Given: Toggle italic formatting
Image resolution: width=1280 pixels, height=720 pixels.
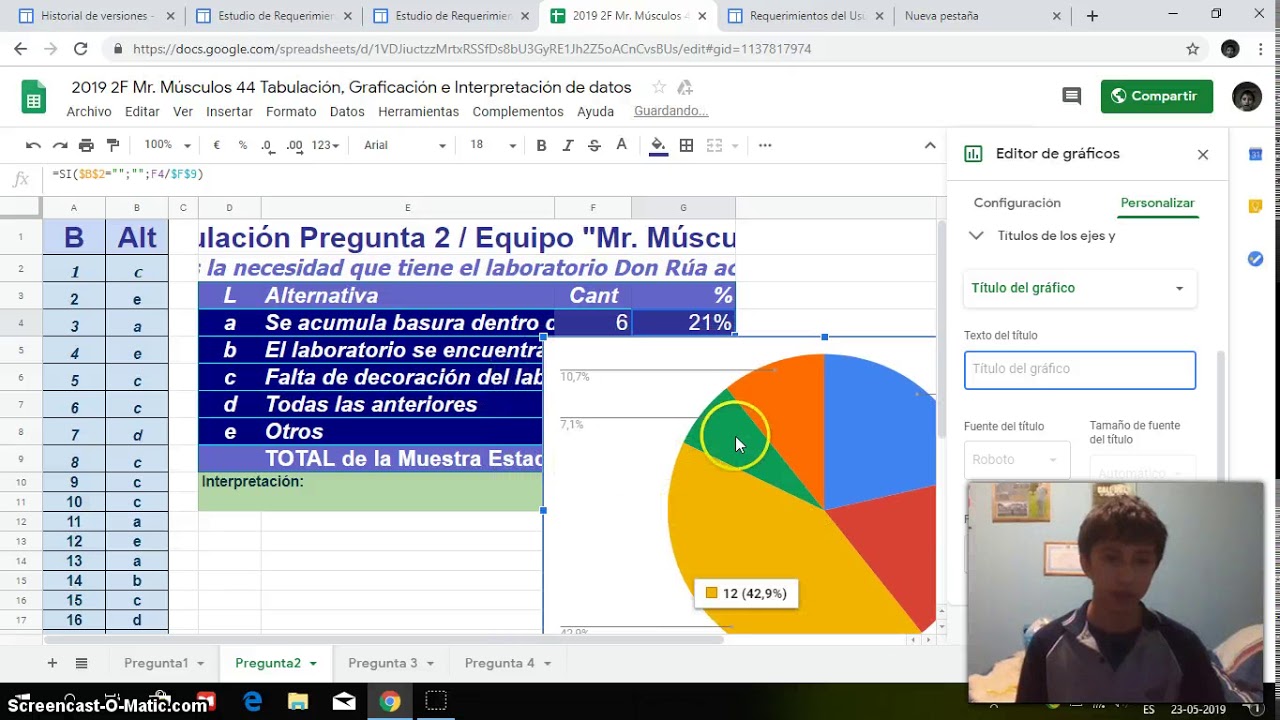Looking at the screenshot, I should [568, 145].
